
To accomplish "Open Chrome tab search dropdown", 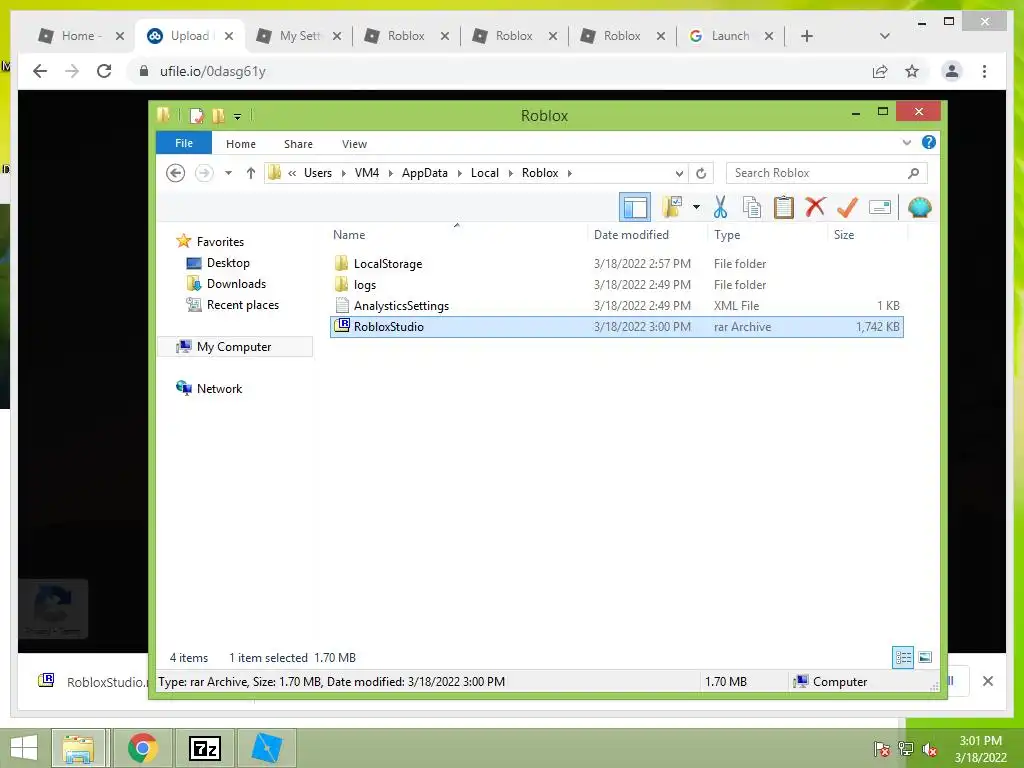I will (x=884, y=36).
